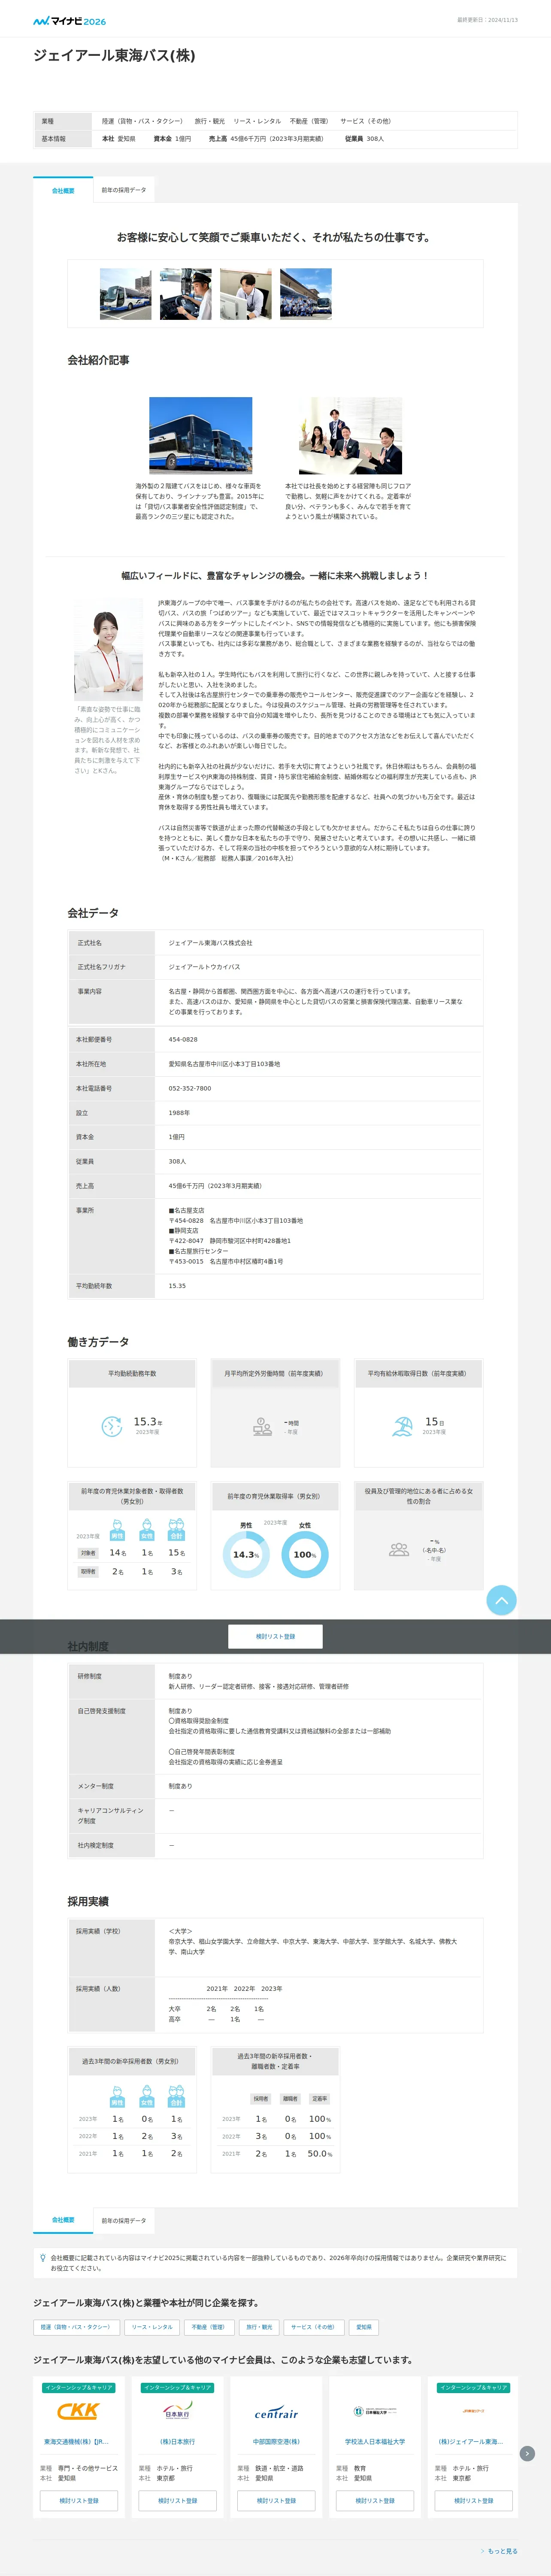Open the リース・レンタル tag

(x=152, y=2327)
